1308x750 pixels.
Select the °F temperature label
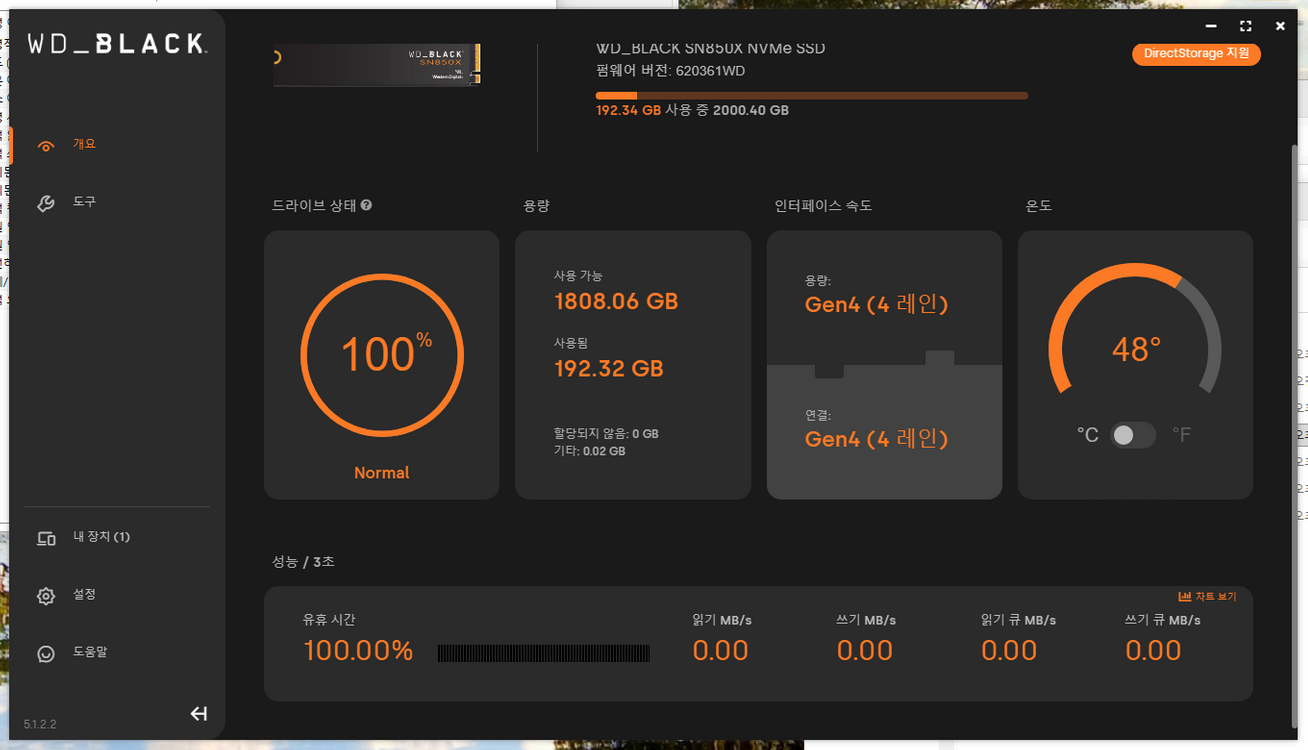pyautogui.click(x=1181, y=435)
